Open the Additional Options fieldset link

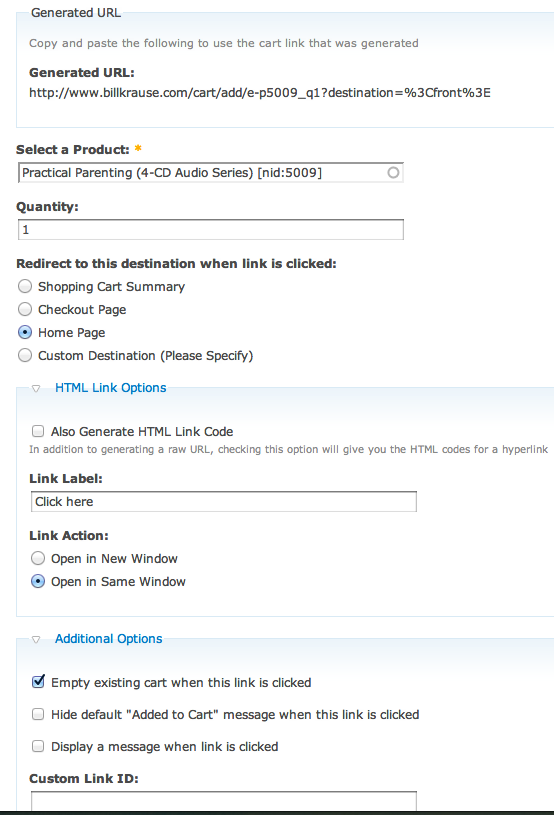[x=109, y=639]
